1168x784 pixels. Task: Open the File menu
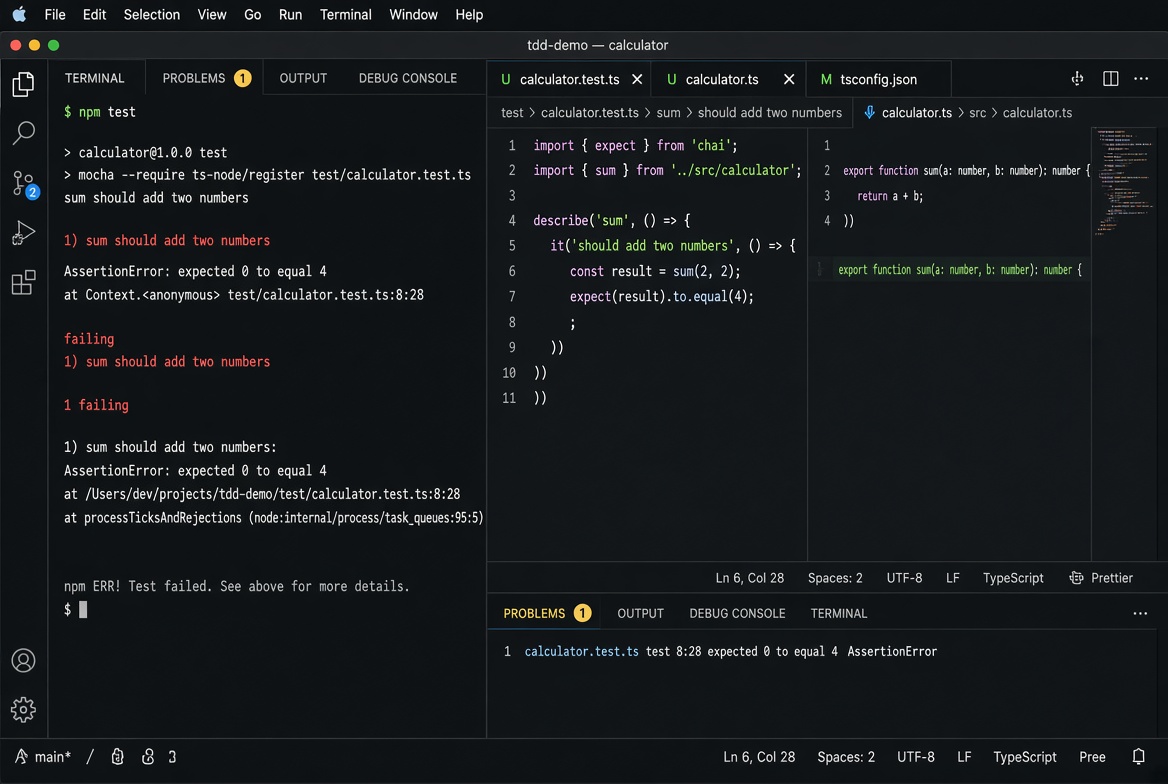(54, 14)
